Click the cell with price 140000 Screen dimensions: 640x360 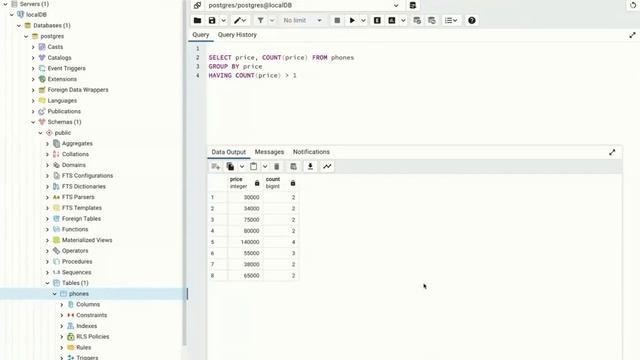tap(245, 242)
